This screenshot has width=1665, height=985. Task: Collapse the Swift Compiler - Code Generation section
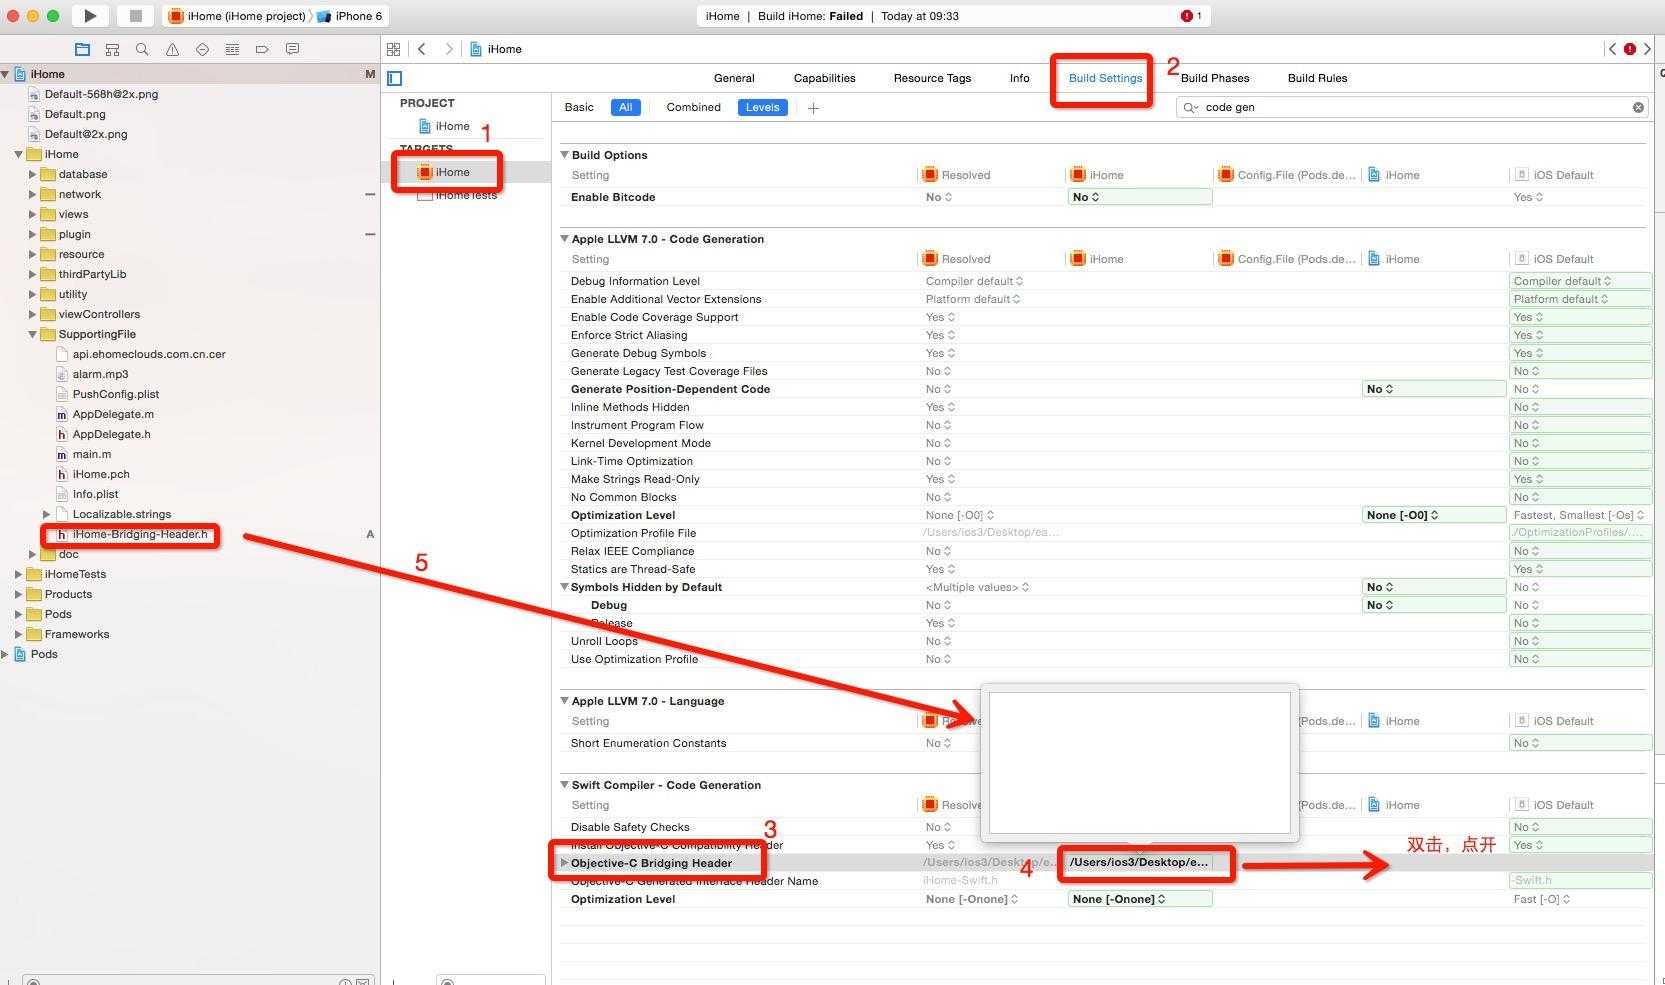564,785
